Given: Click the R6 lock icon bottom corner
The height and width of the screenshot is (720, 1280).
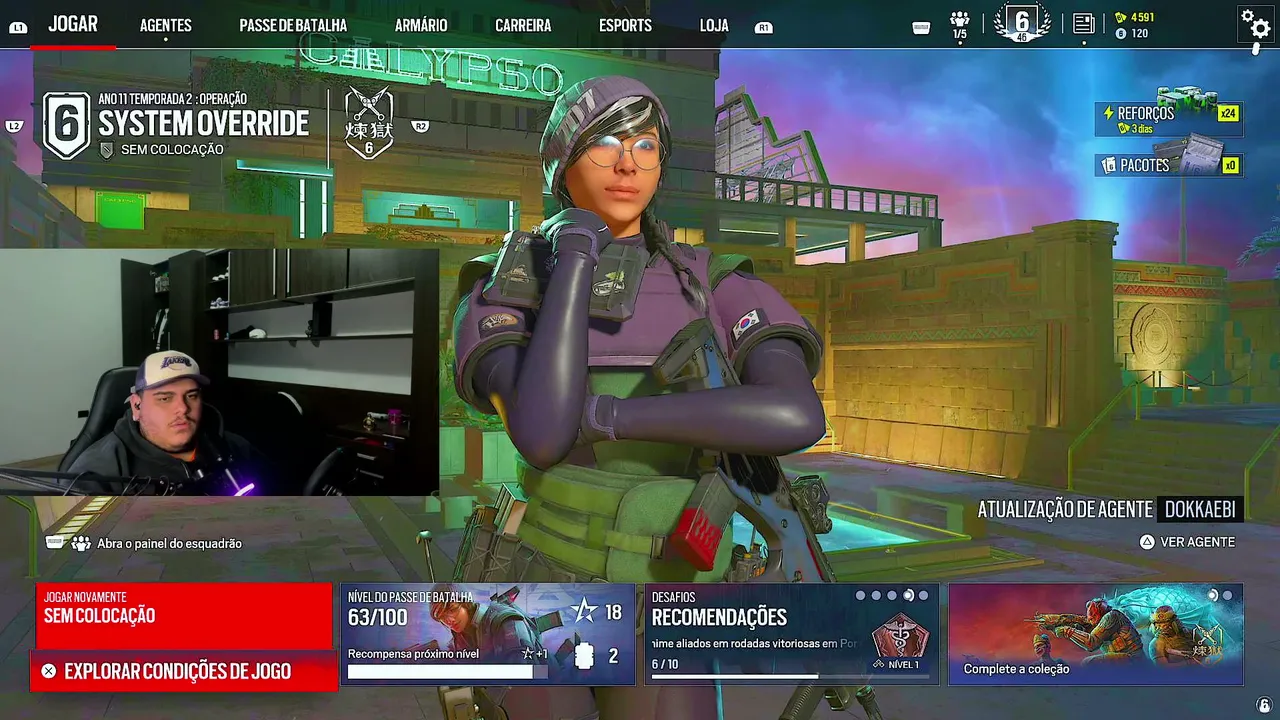Looking at the screenshot, I should (x=1264, y=706).
